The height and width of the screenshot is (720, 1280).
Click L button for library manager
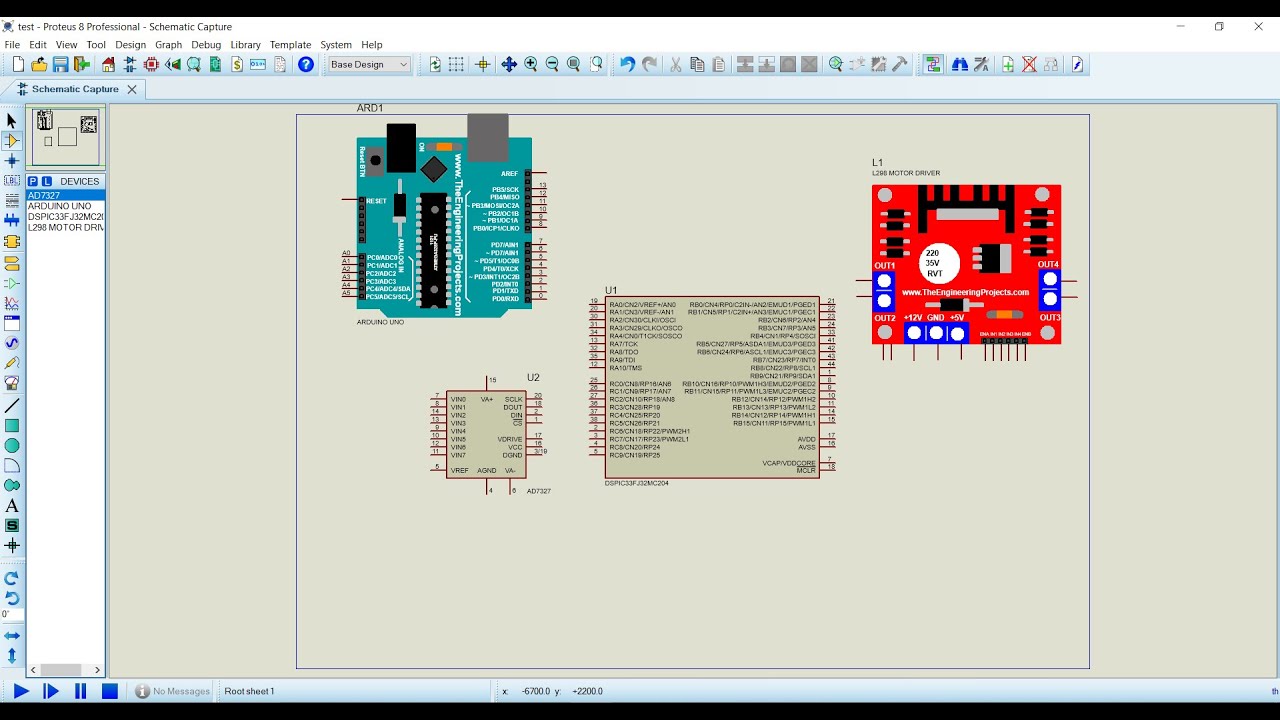pos(46,181)
